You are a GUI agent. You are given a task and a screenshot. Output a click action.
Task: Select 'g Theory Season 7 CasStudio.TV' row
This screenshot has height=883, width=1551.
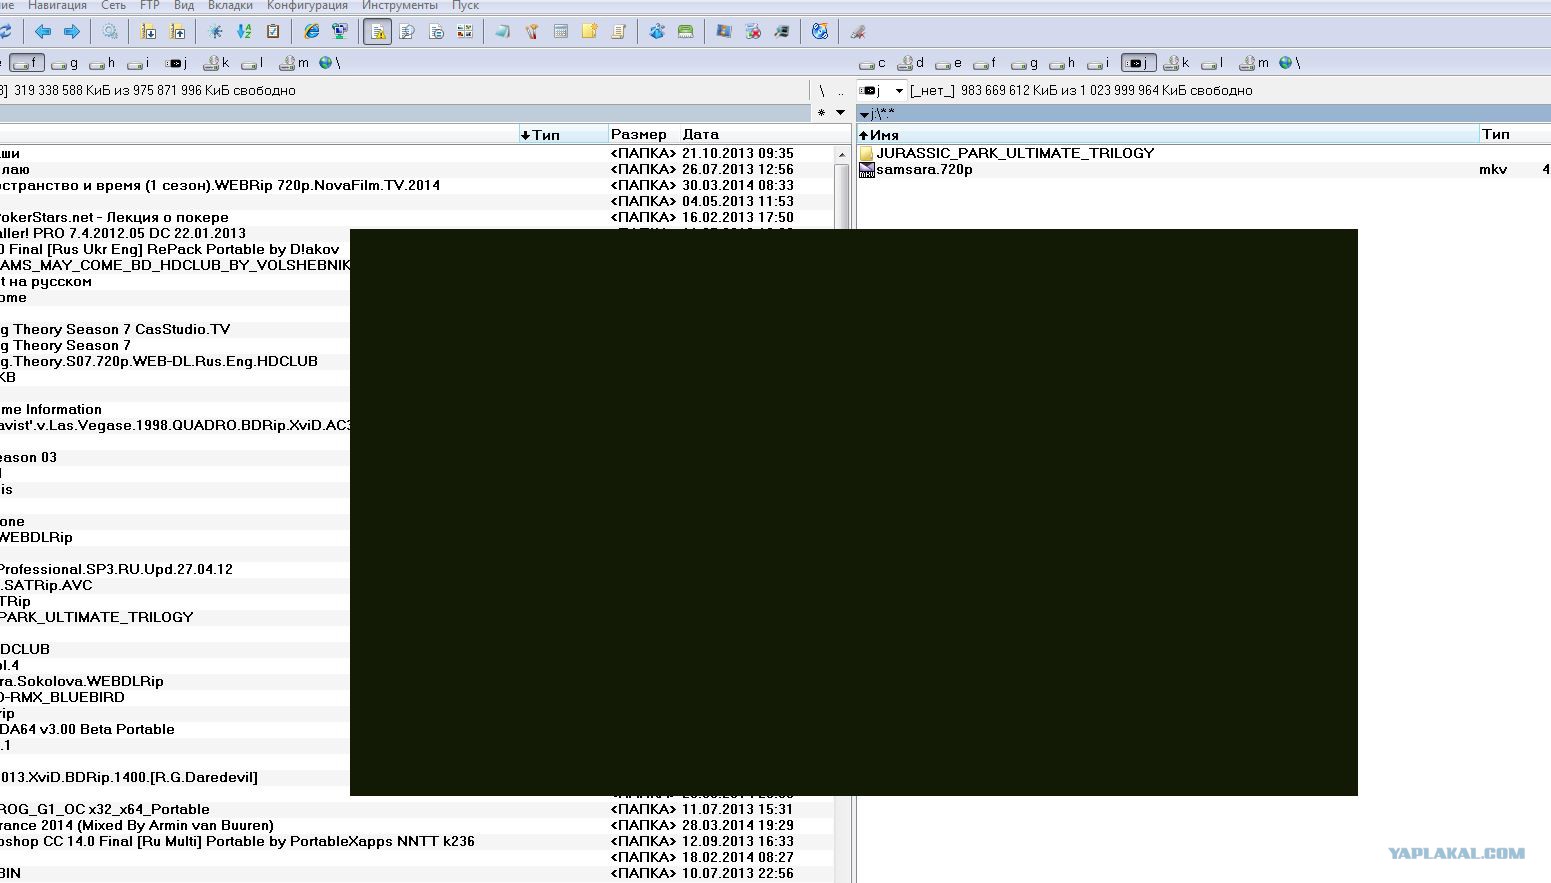click(x=115, y=329)
